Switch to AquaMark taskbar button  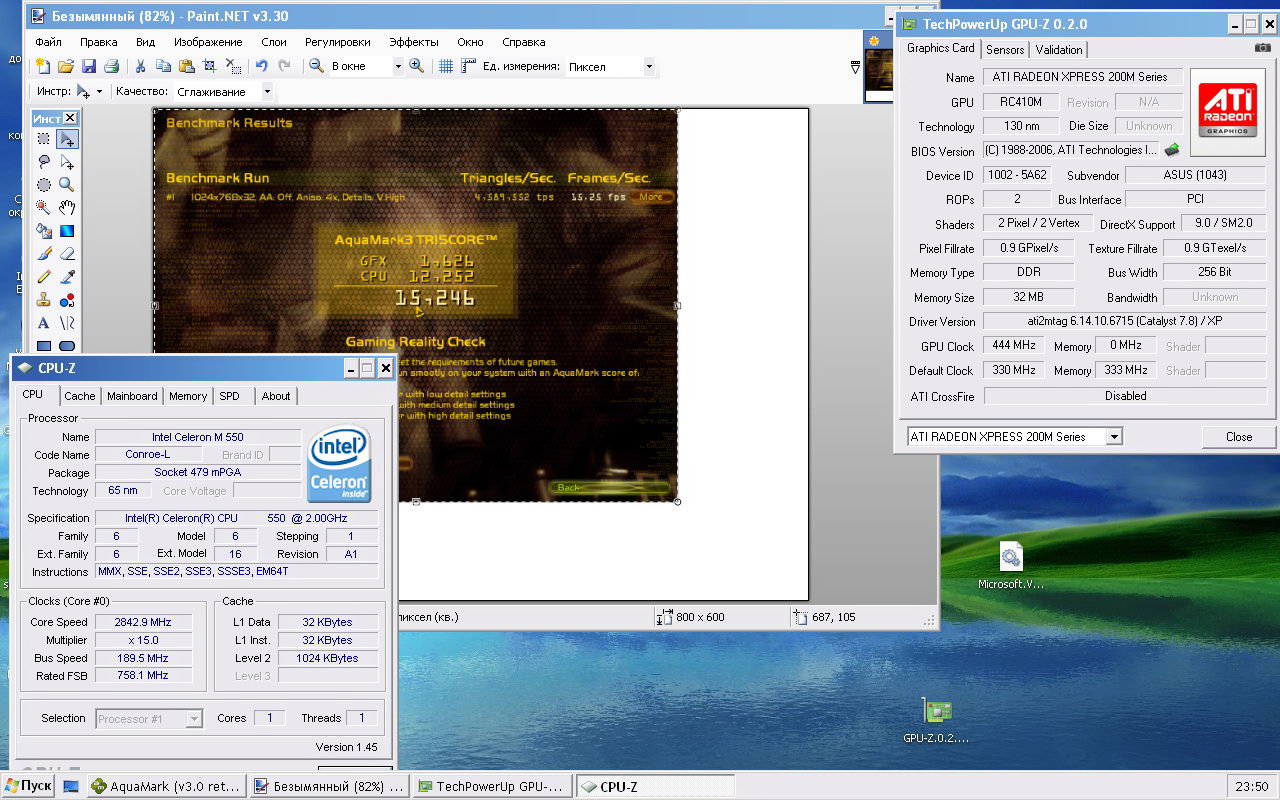pyautogui.click(x=165, y=787)
